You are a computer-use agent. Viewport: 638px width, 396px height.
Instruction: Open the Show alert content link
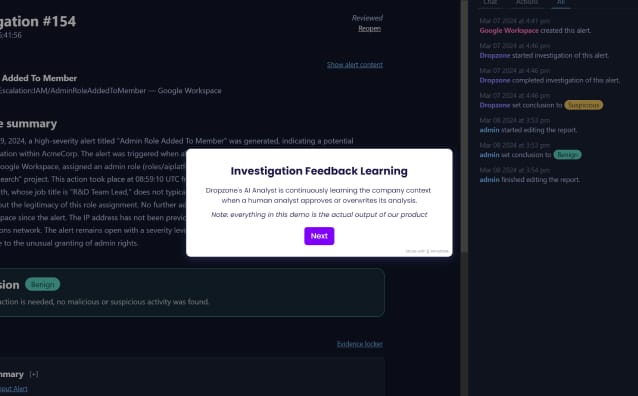click(355, 65)
